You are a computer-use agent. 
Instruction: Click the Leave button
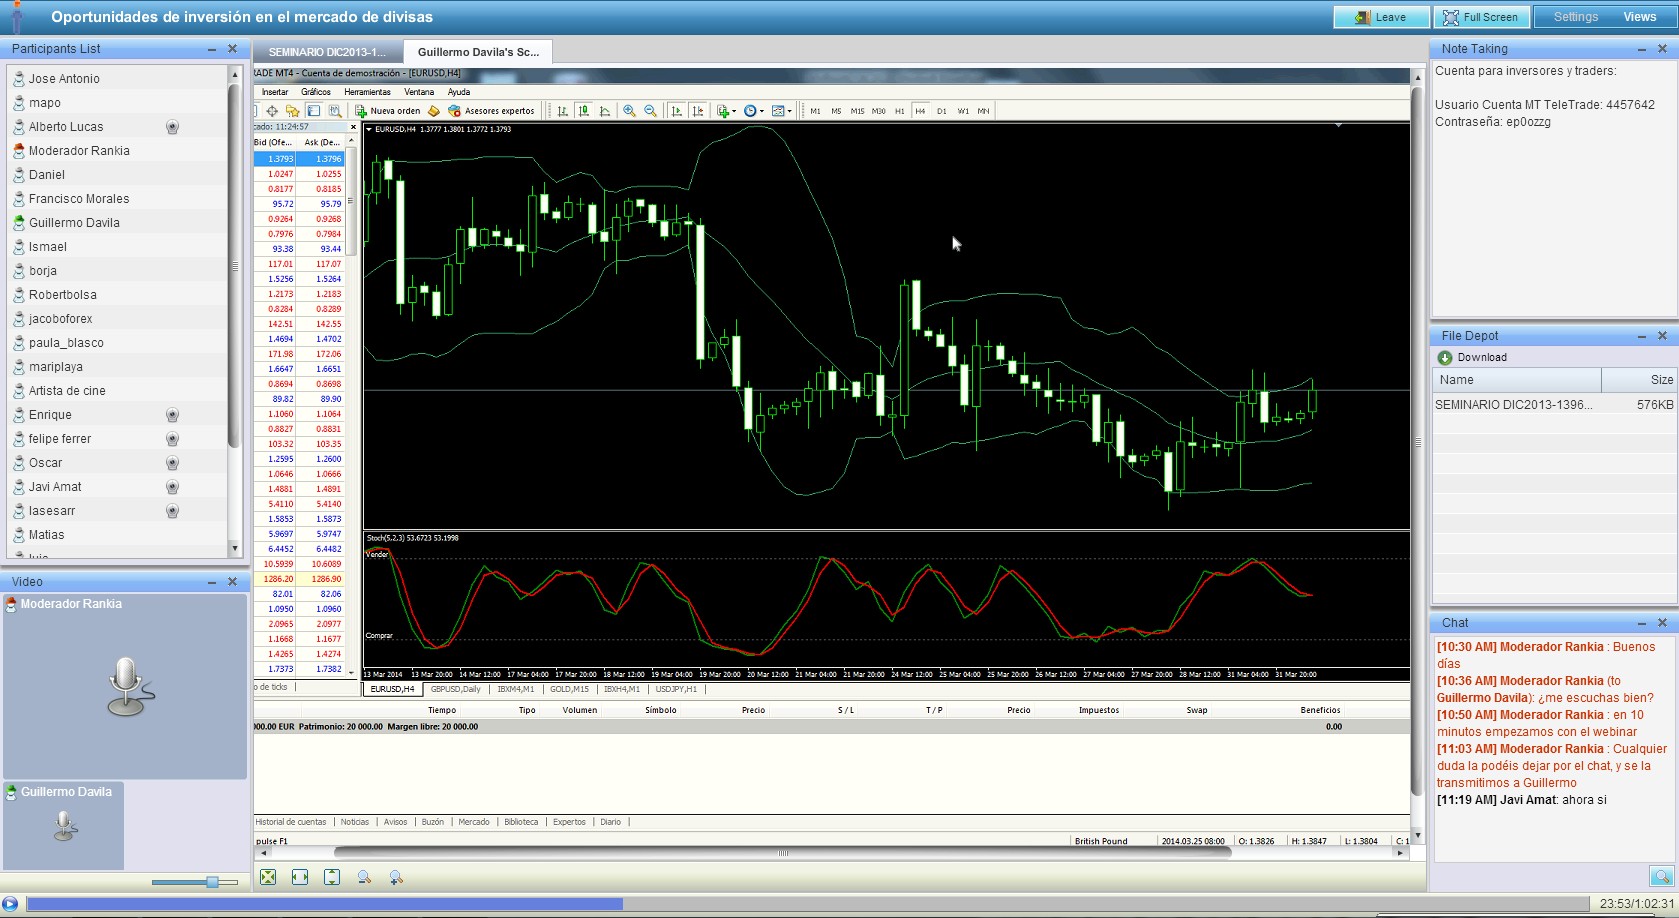[1380, 17]
